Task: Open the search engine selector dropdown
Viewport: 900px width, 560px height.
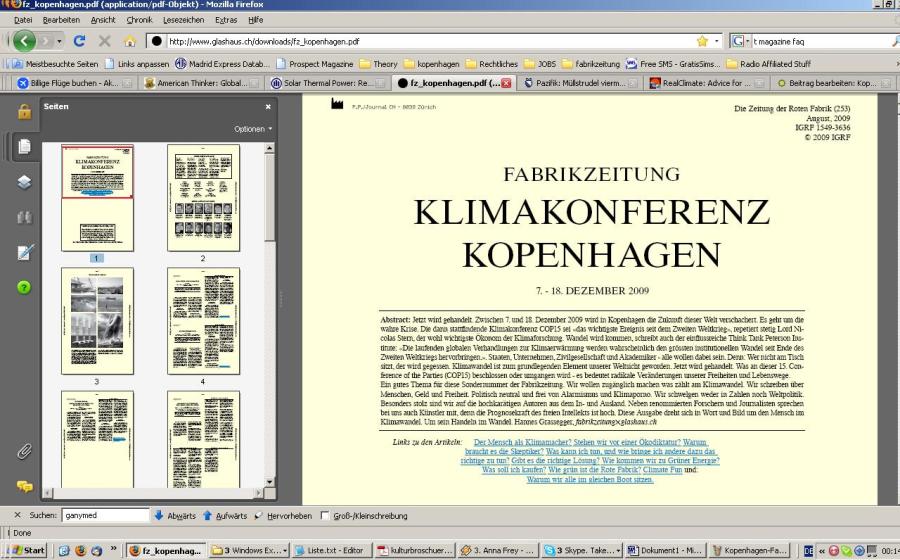Action: point(740,41)
